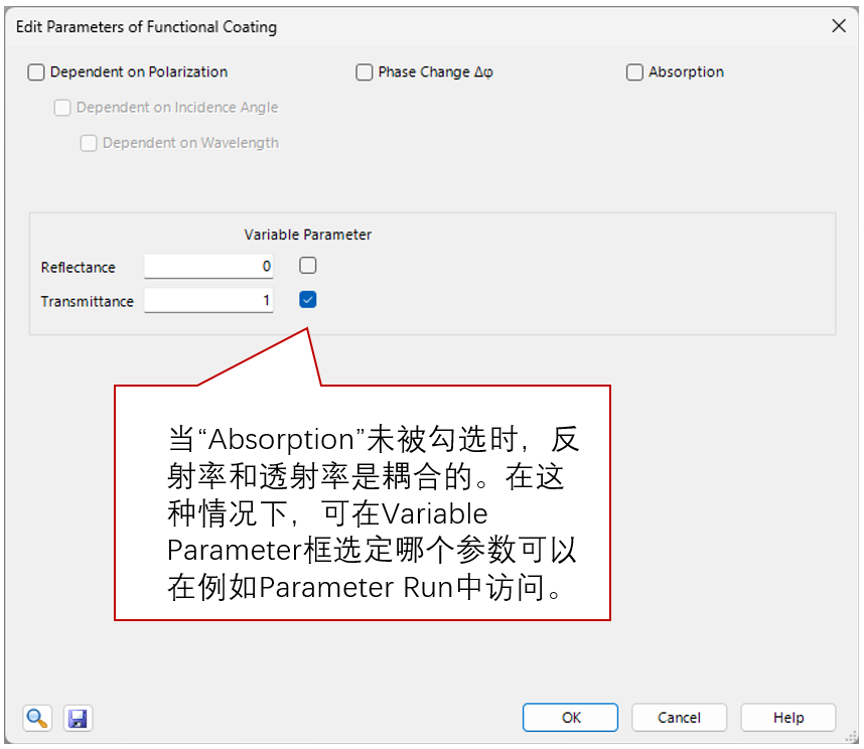Viewport: 864px width, 749px height.
Task: Click the dialog title text
Action: click(147, 27)
